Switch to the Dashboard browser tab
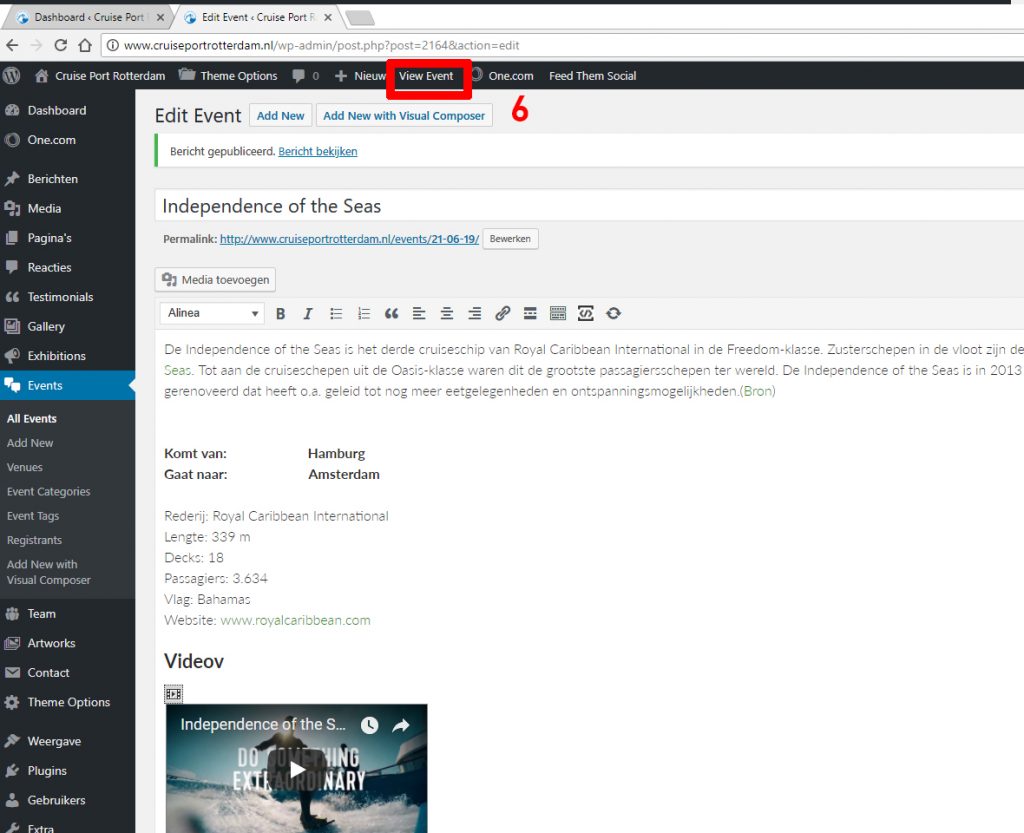The width and height of the screenshot is (1024, 833). [x=89, y=18]
